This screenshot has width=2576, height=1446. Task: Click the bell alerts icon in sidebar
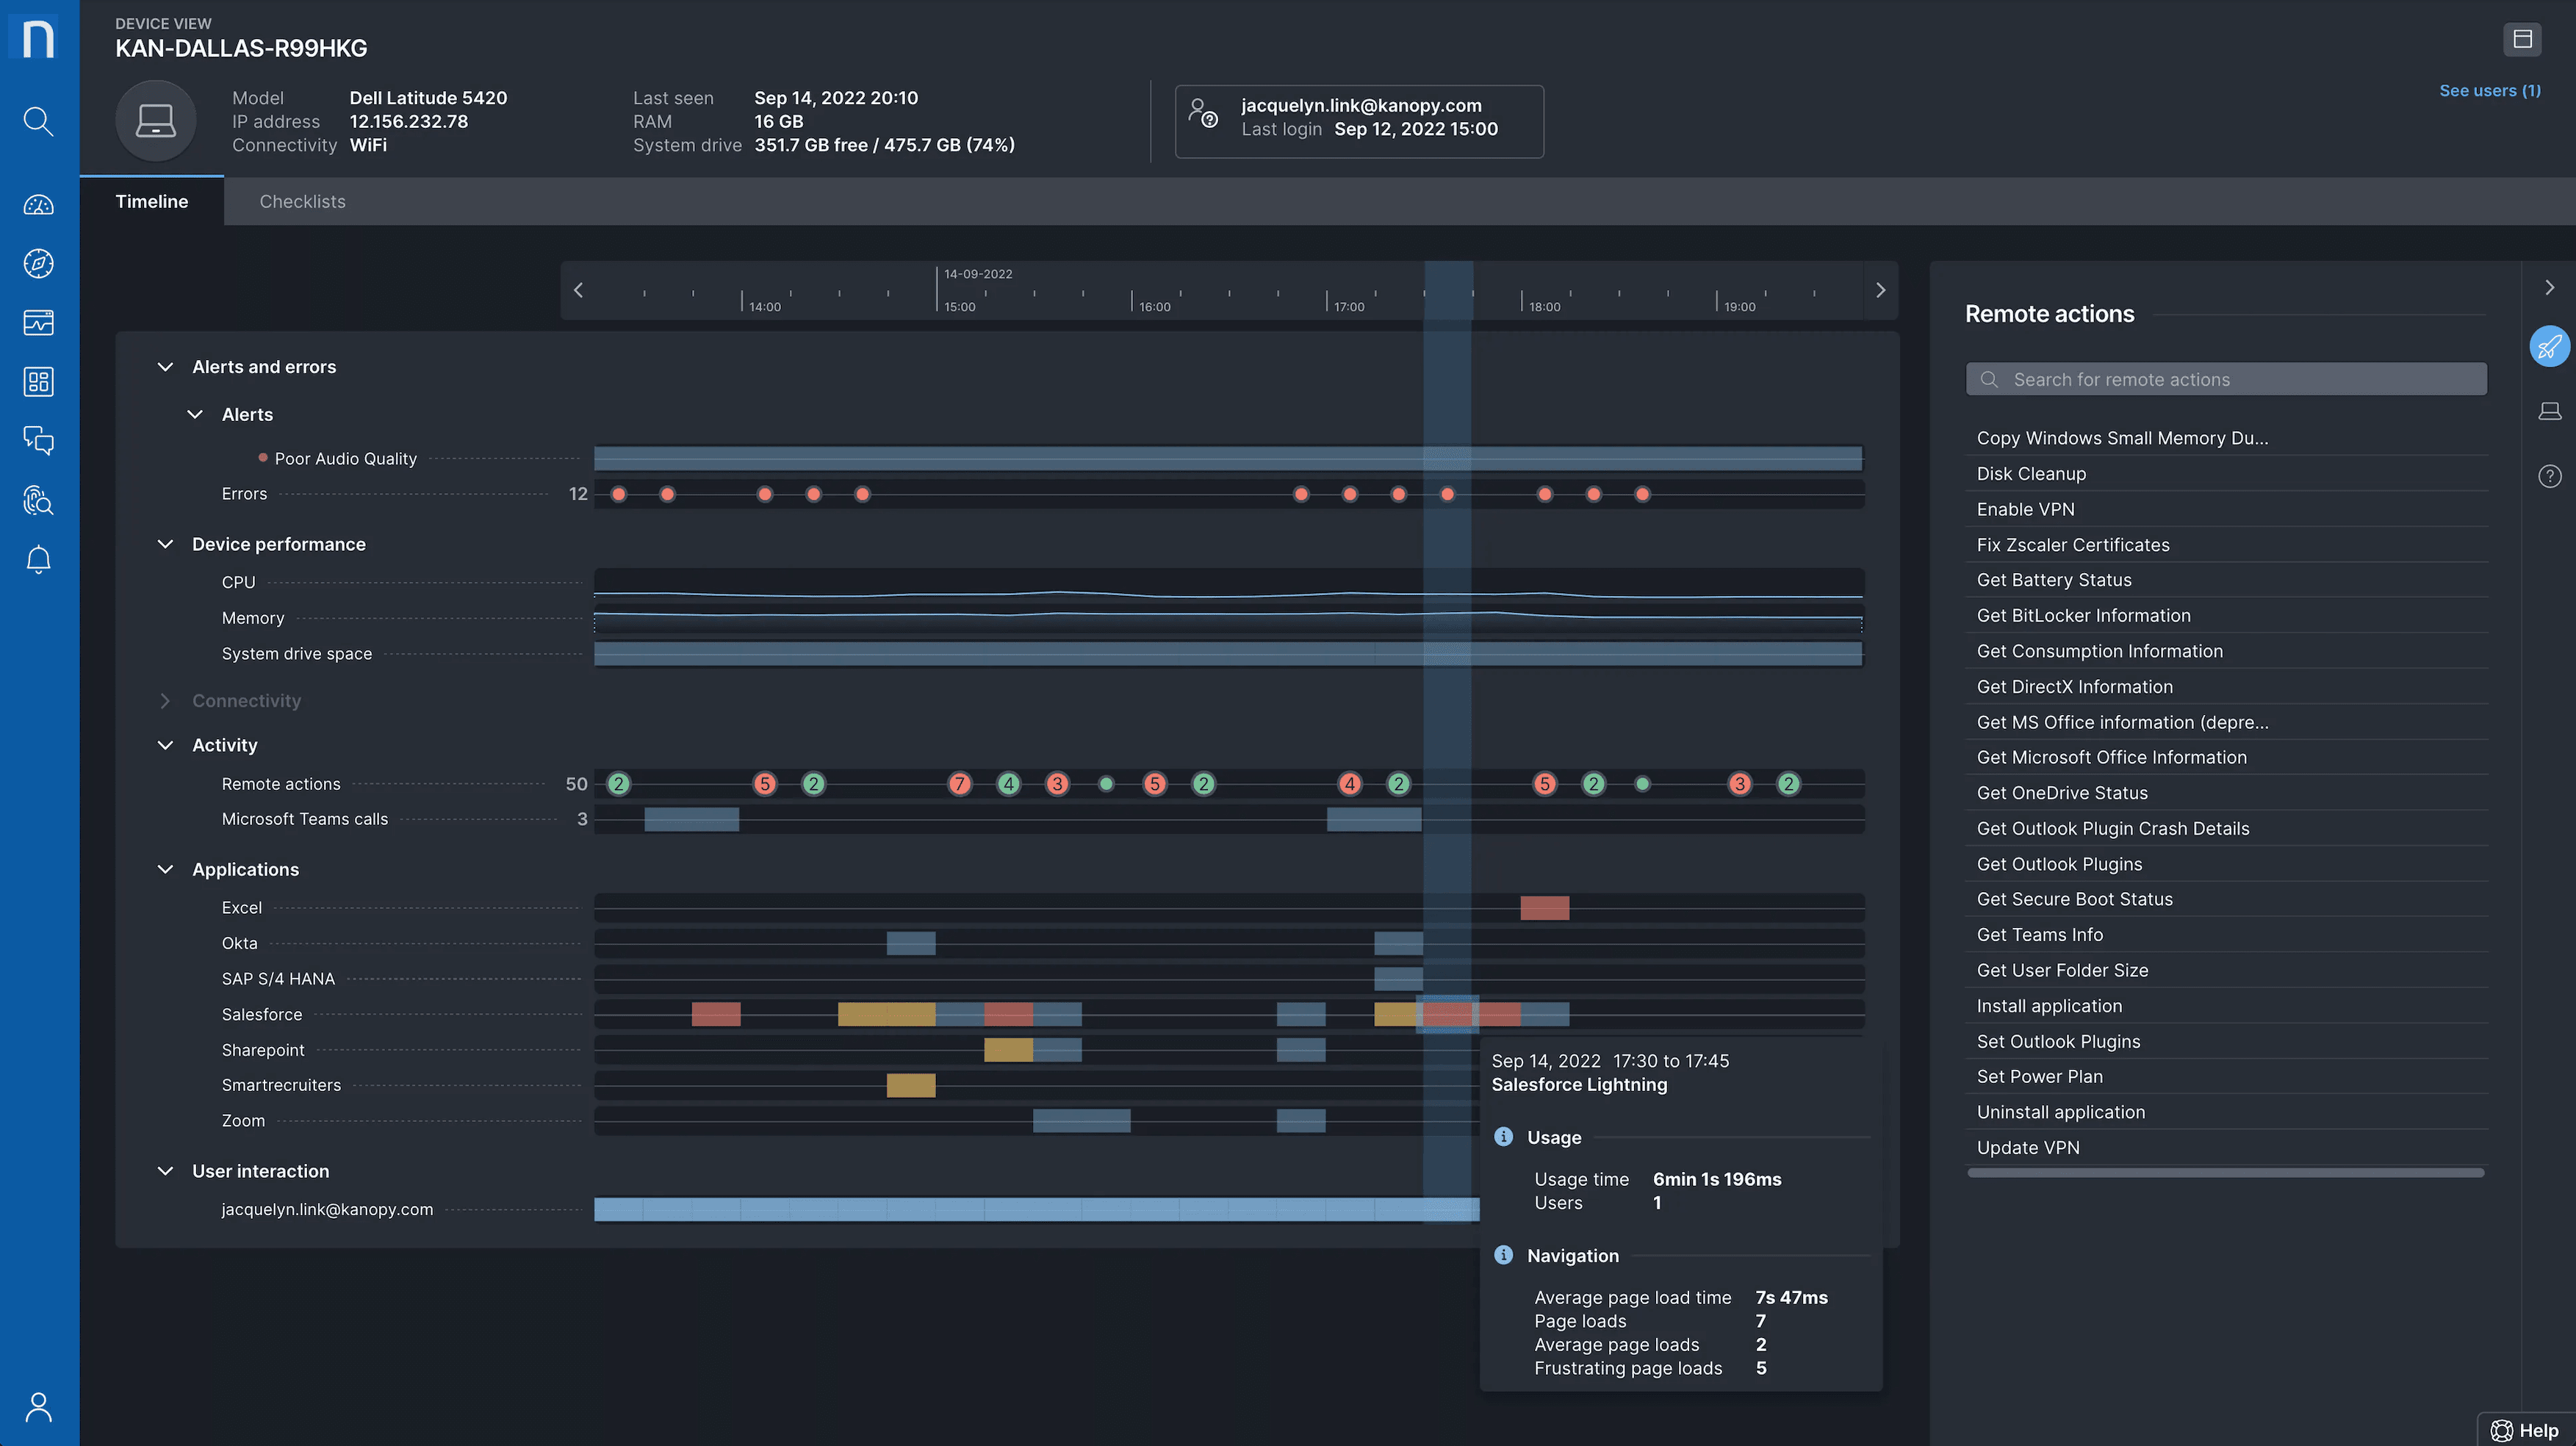[38, 559]
